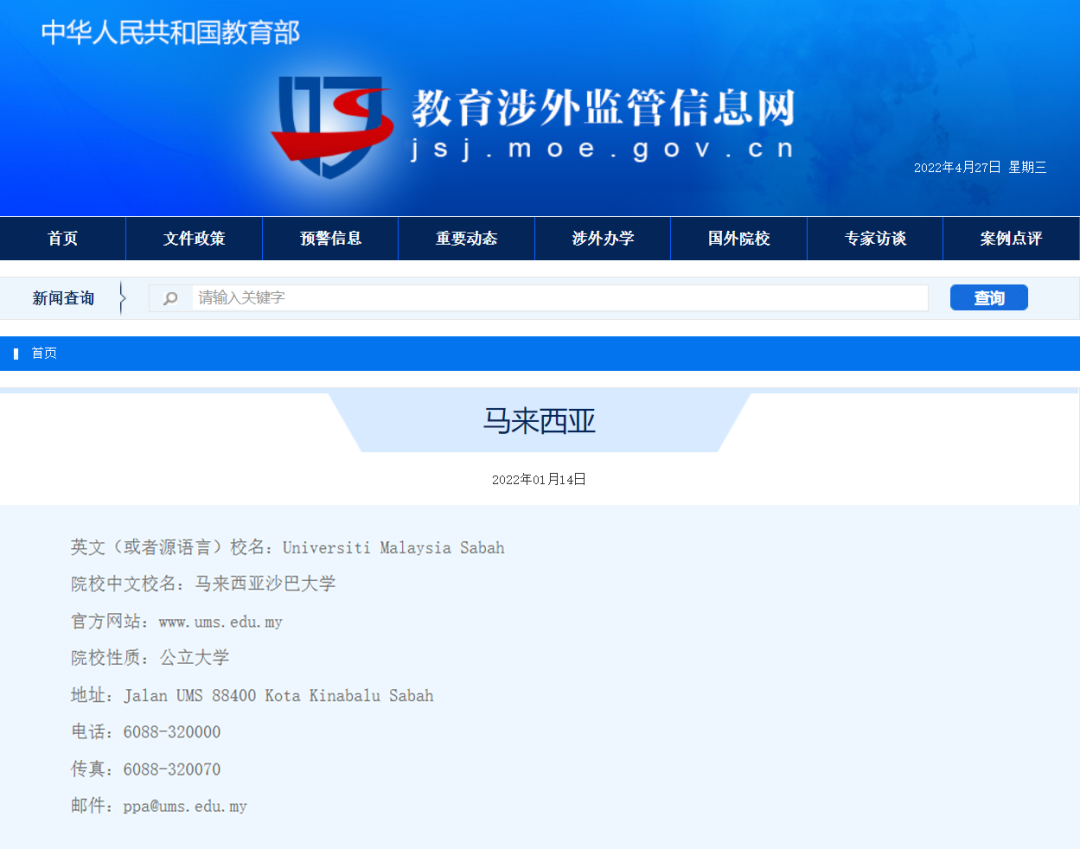Click the blue 查询 button
The height and width of the screenshot is (849, 1080).
click(989, 297)
